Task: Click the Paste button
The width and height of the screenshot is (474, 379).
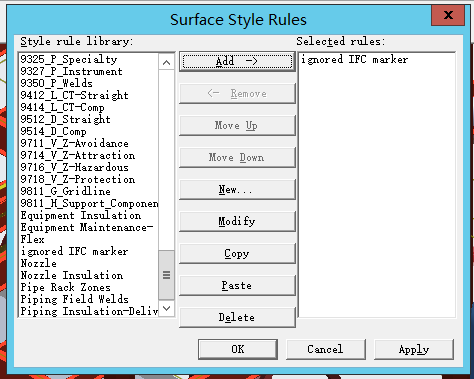Action: [237, 285]
